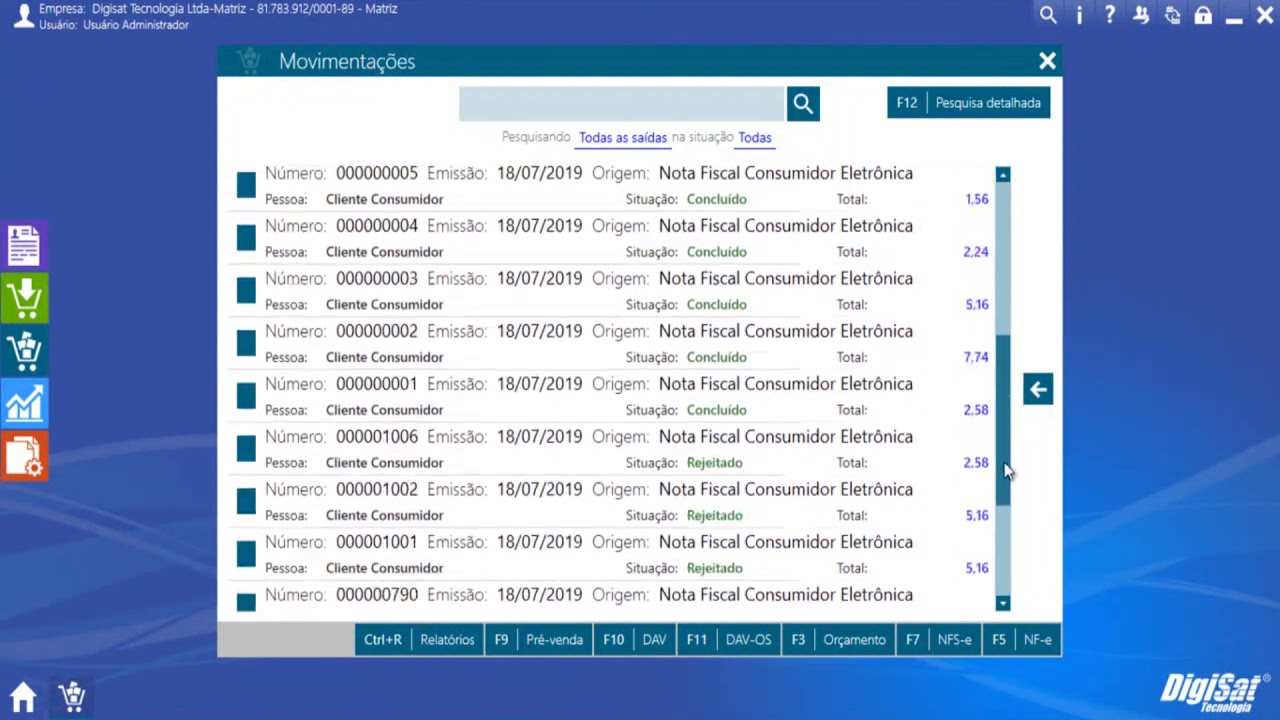Open the chart reports sidebar icon

[24, 404]
